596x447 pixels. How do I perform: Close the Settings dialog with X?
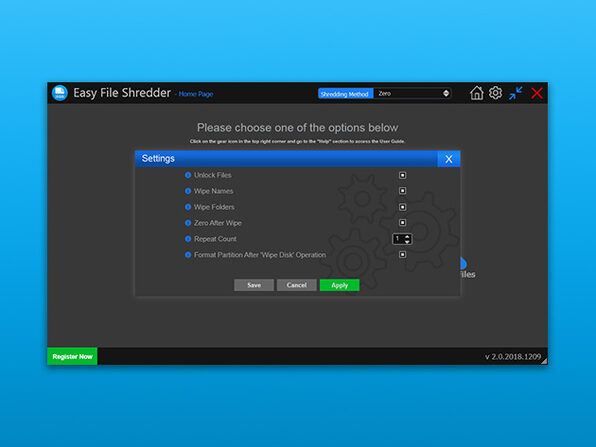pyautogui.click(x=449, y=159)
